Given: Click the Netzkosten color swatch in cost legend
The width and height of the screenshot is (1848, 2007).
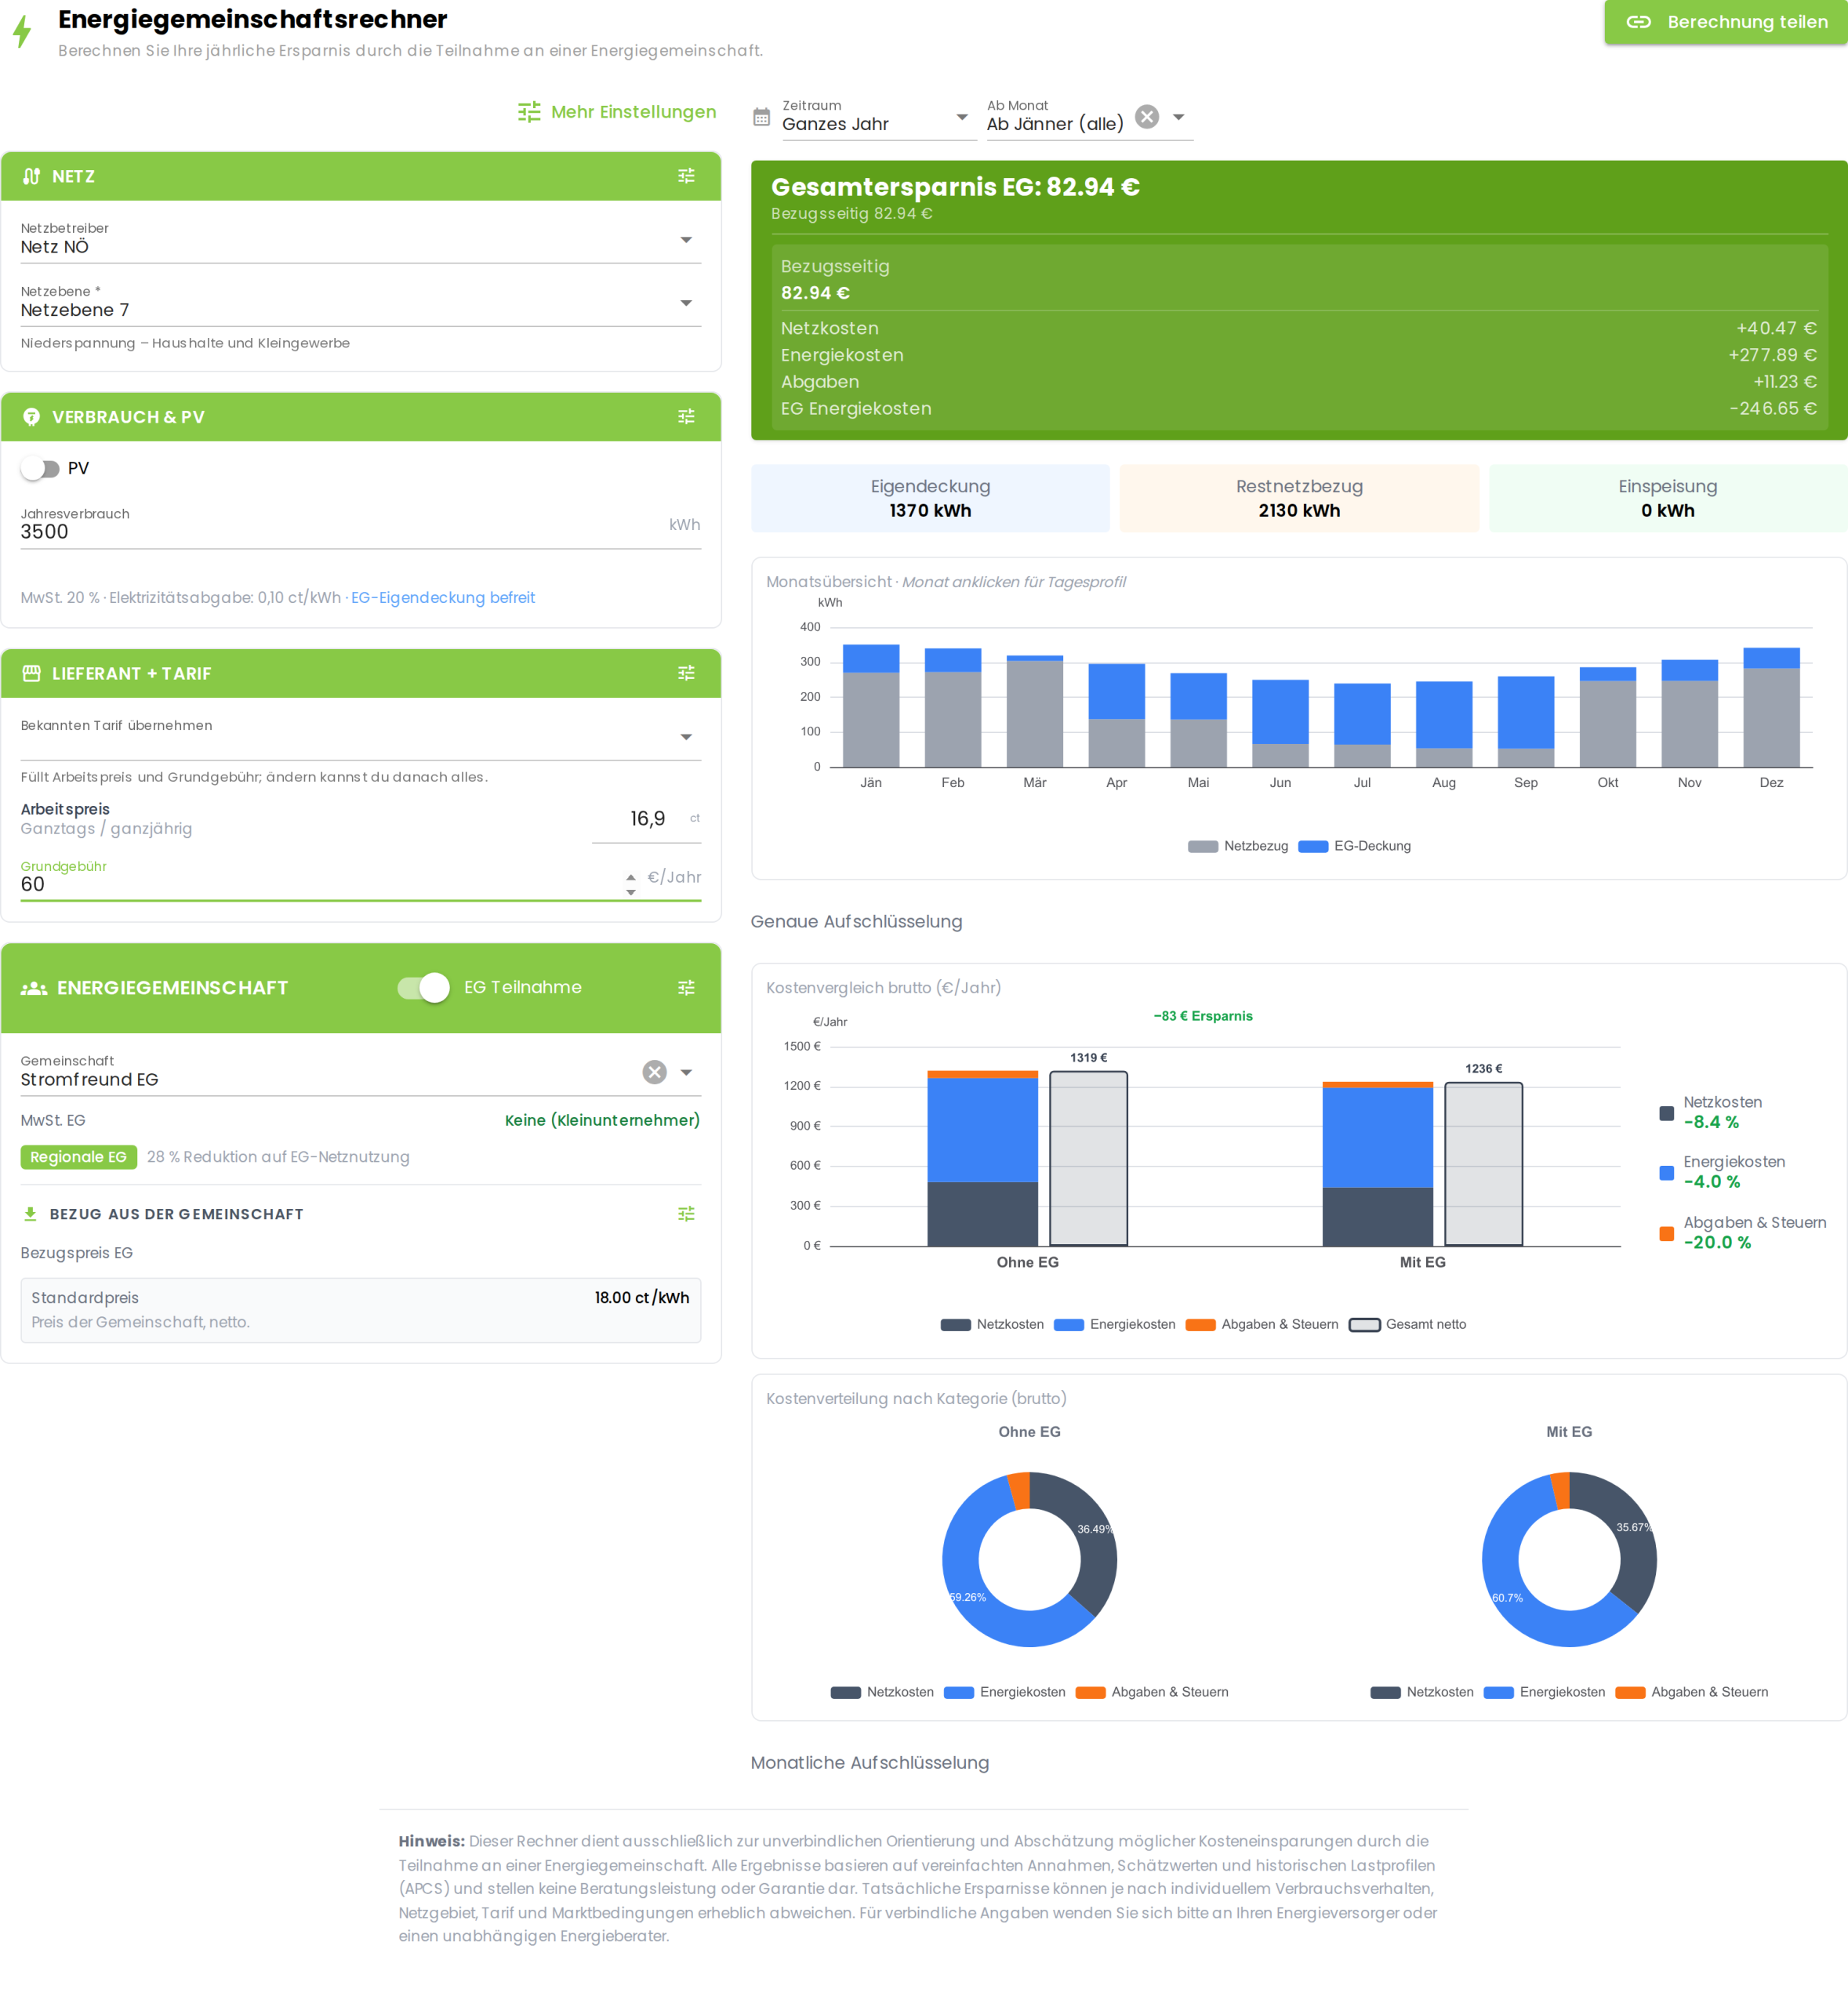Looking at the screenshot, I should point(956,1325).
